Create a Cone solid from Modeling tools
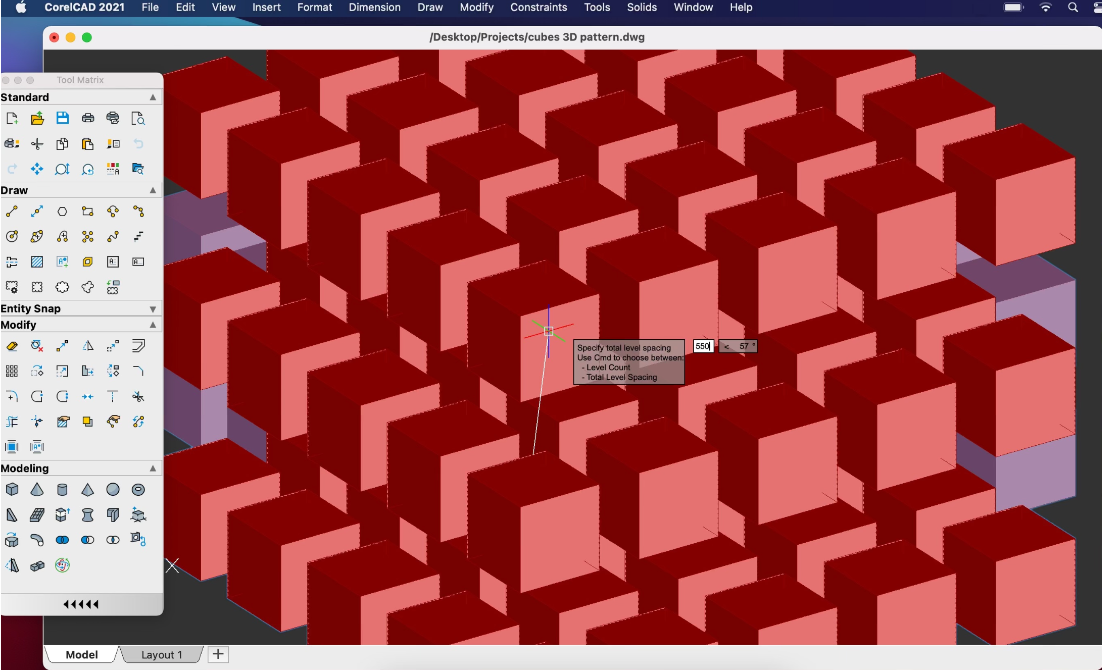The width and height of the screenshot is (1102, 670). [x=37, y=489]
